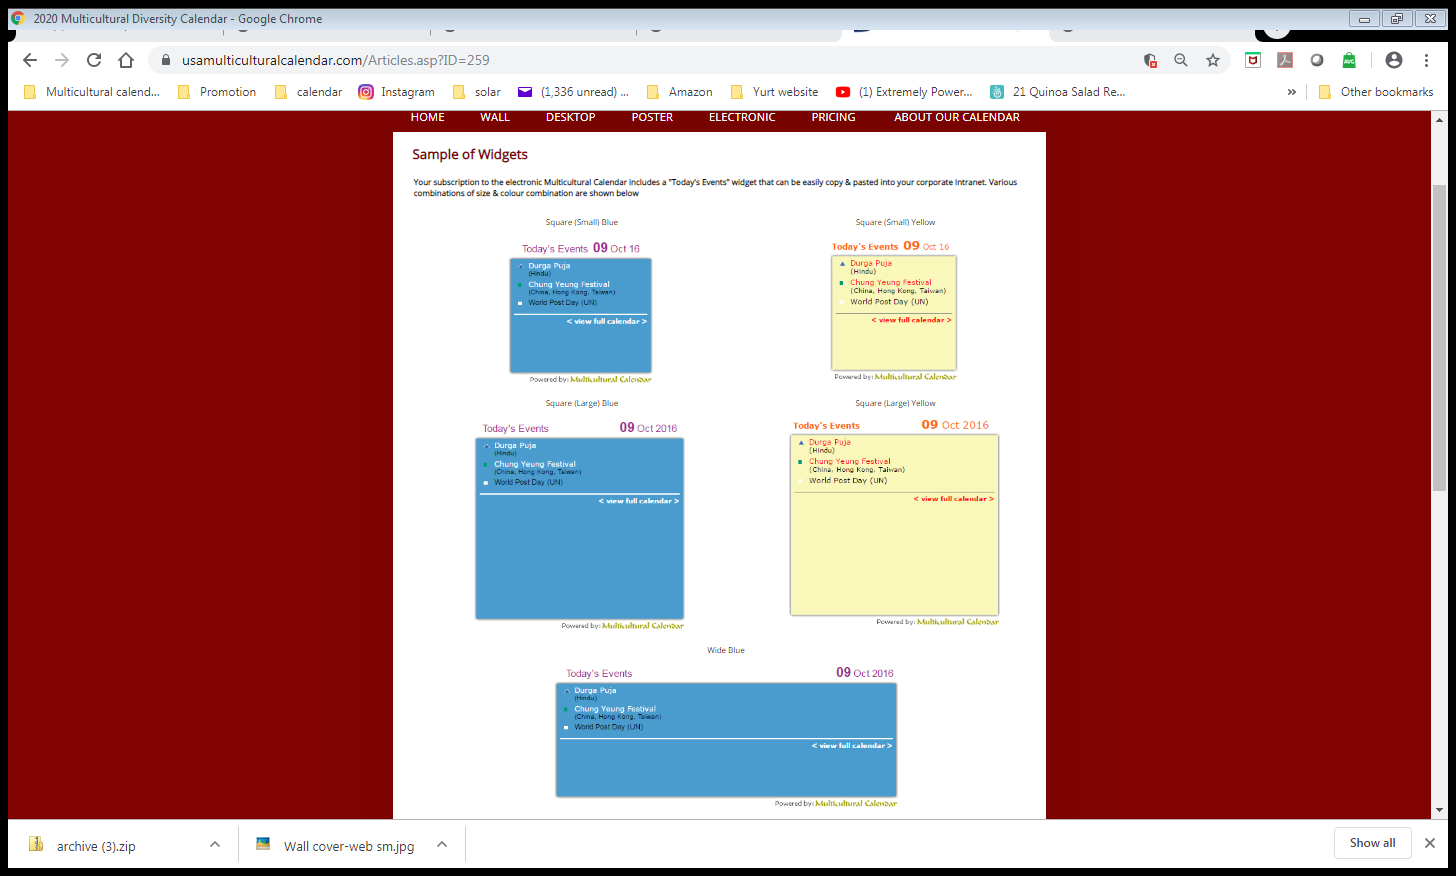Open the browser home page icon

tap(126, 60)
